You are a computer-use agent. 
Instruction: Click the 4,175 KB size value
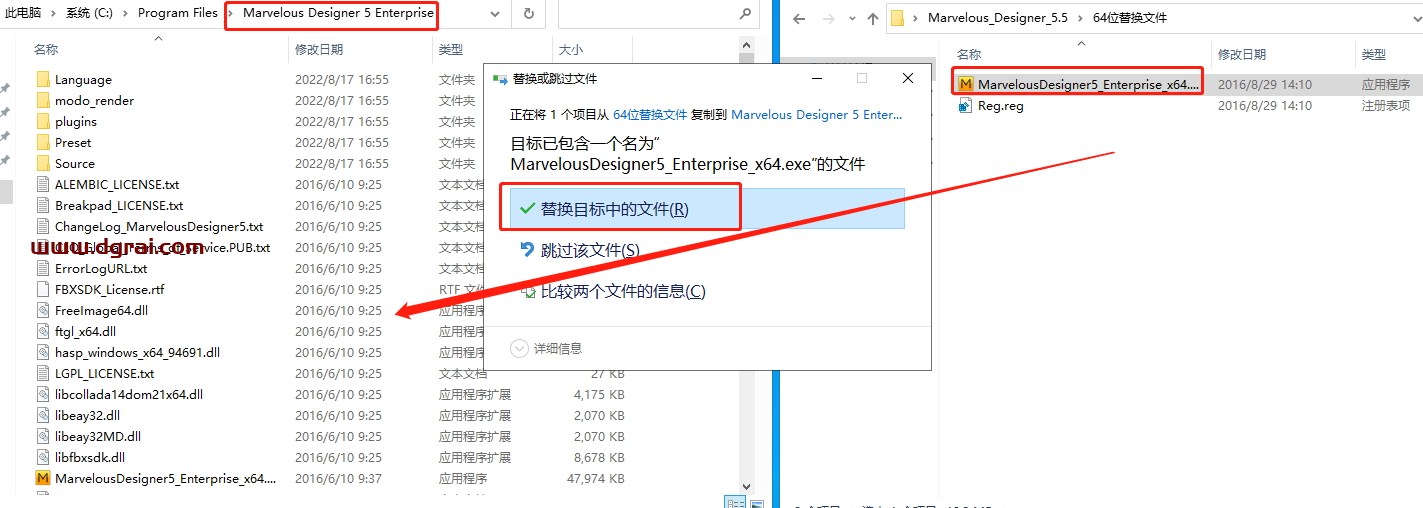tap(599, 394)
